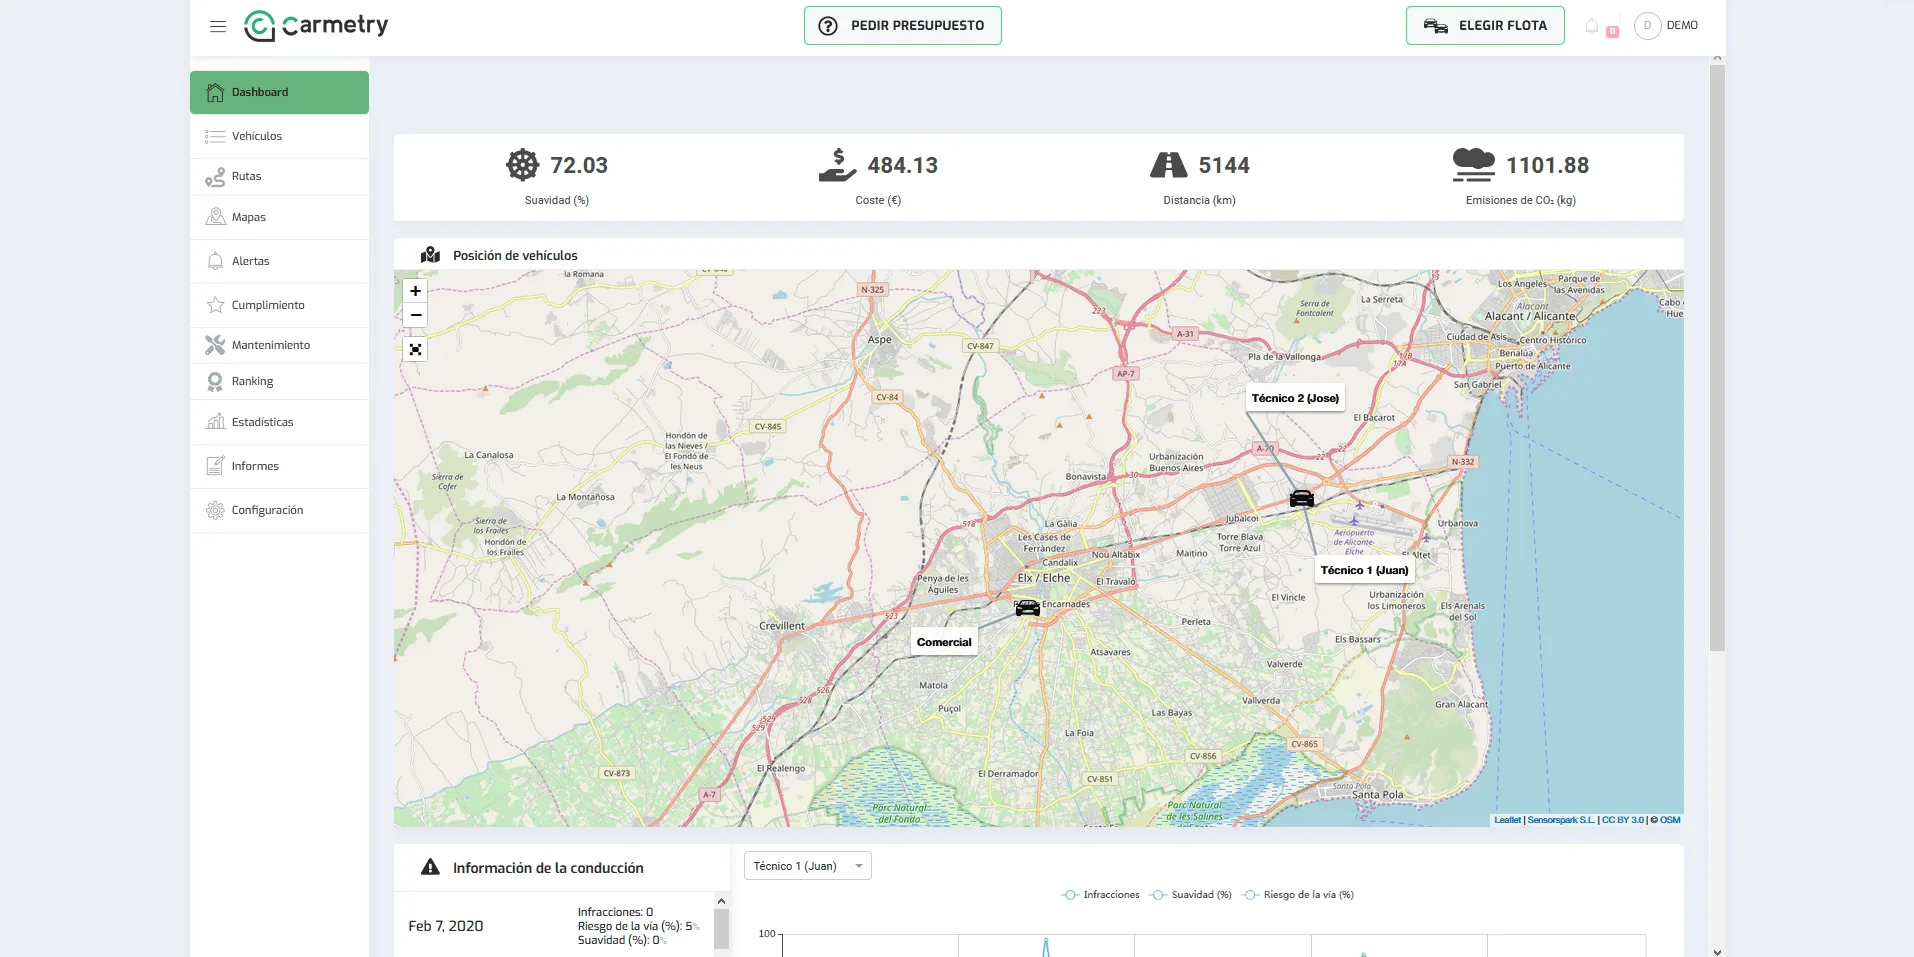Image resolution: width=1914 pixels, height=957 pixels.
Task: Click the DEMO user avatar
Action: 1647,26
